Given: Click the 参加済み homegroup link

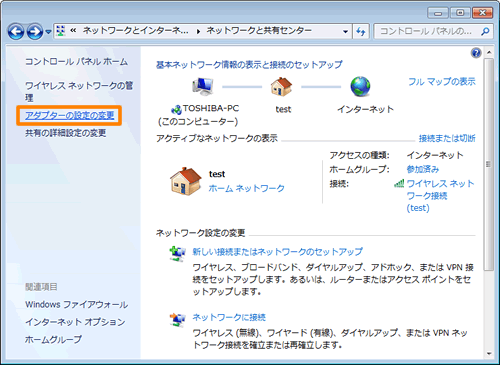Looking at the screenshot, I should coord(423,169).
